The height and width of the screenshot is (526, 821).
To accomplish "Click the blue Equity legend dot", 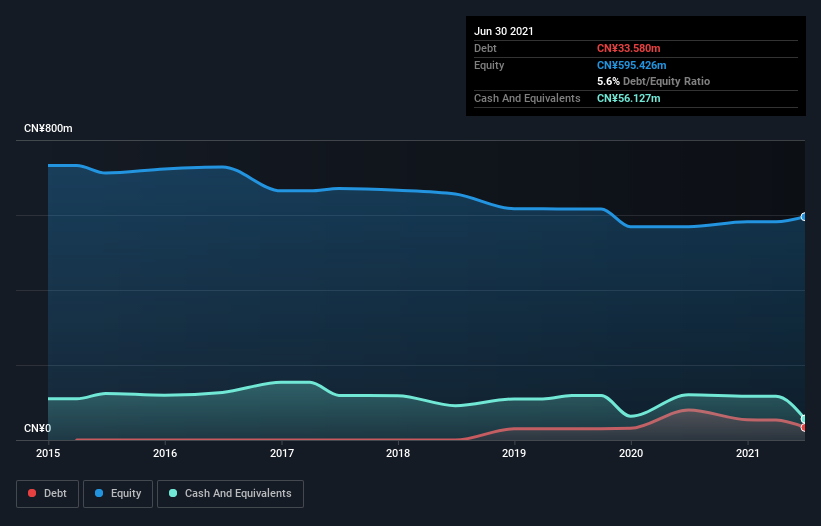I will [99, 493].
